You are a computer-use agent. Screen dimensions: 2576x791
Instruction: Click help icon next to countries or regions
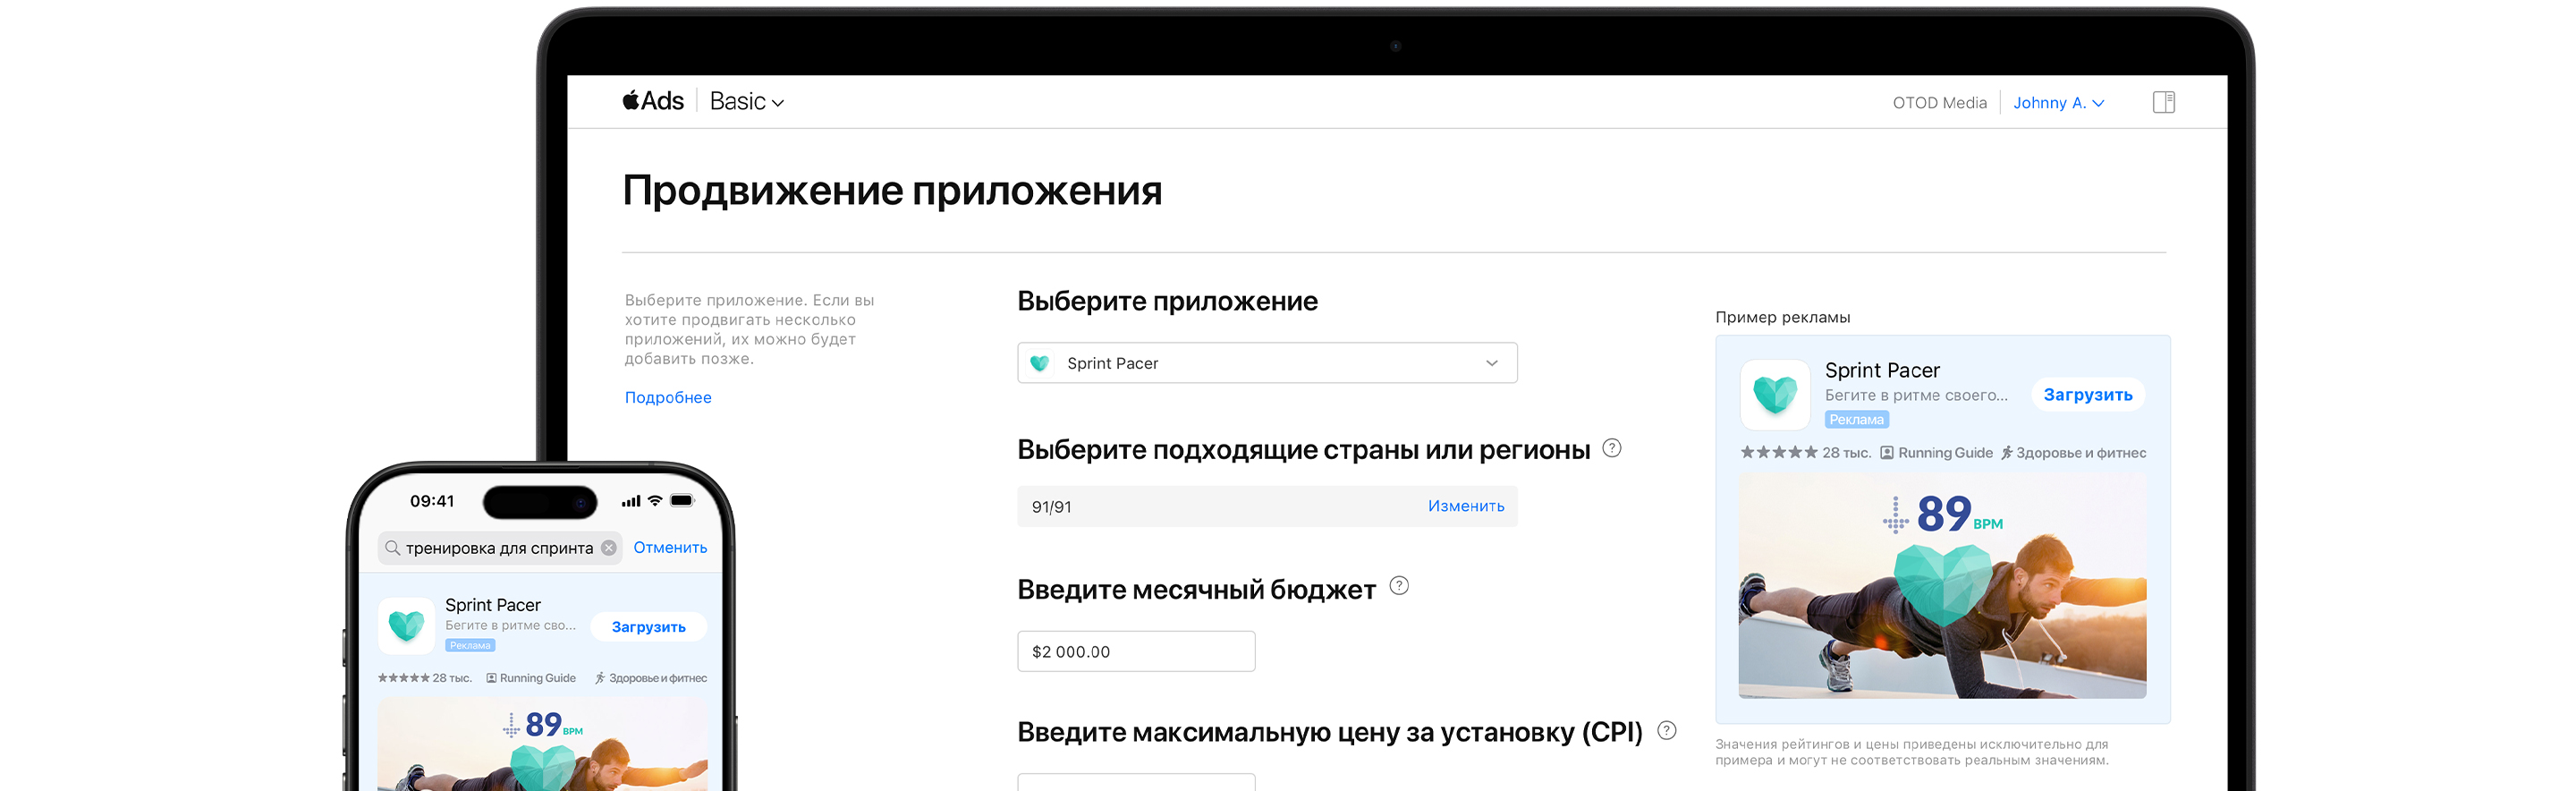(1611, 448)
